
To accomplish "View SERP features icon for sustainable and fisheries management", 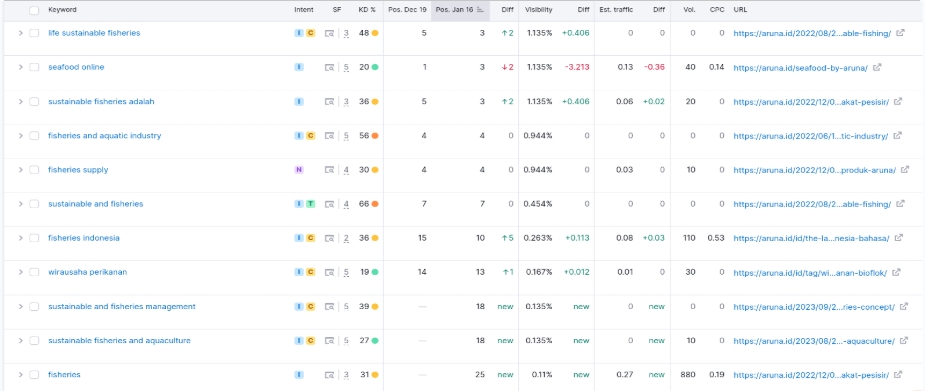I will pos(330,307).
